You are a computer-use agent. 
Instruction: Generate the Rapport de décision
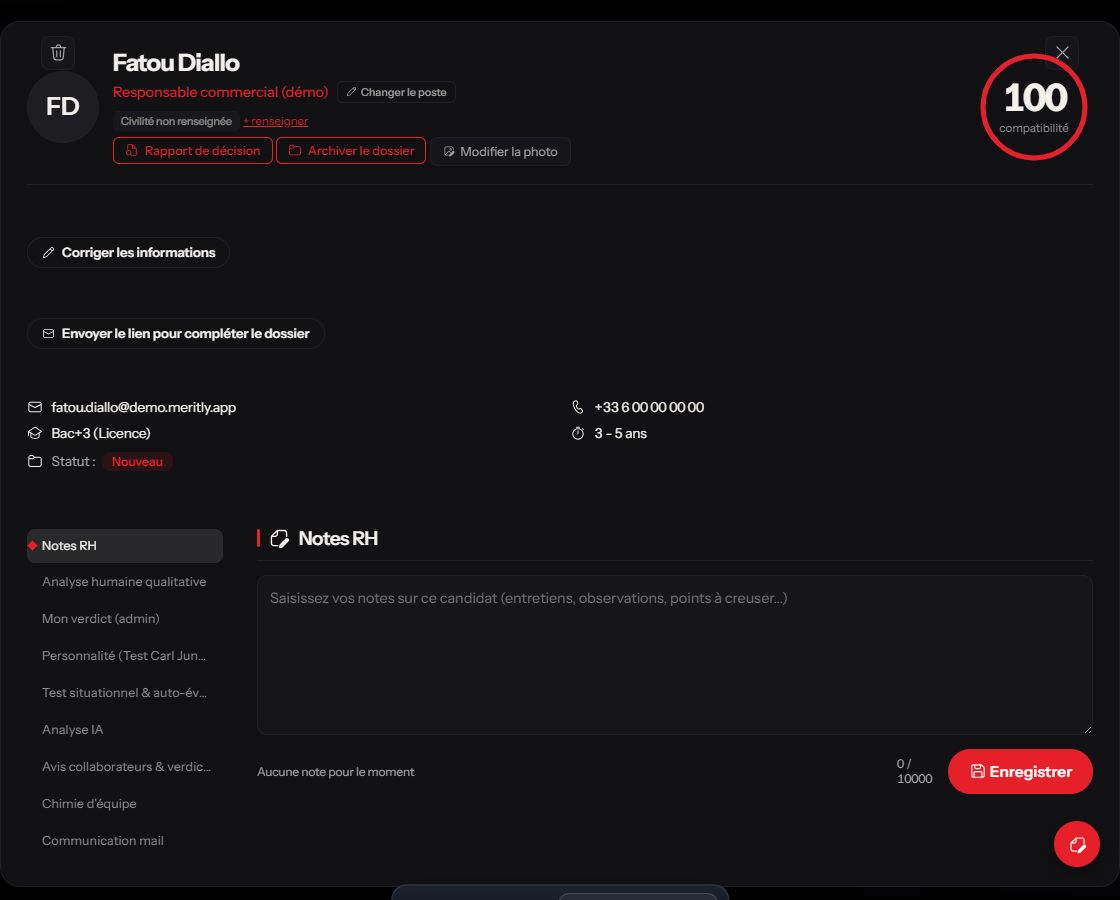tap(193, 151)
